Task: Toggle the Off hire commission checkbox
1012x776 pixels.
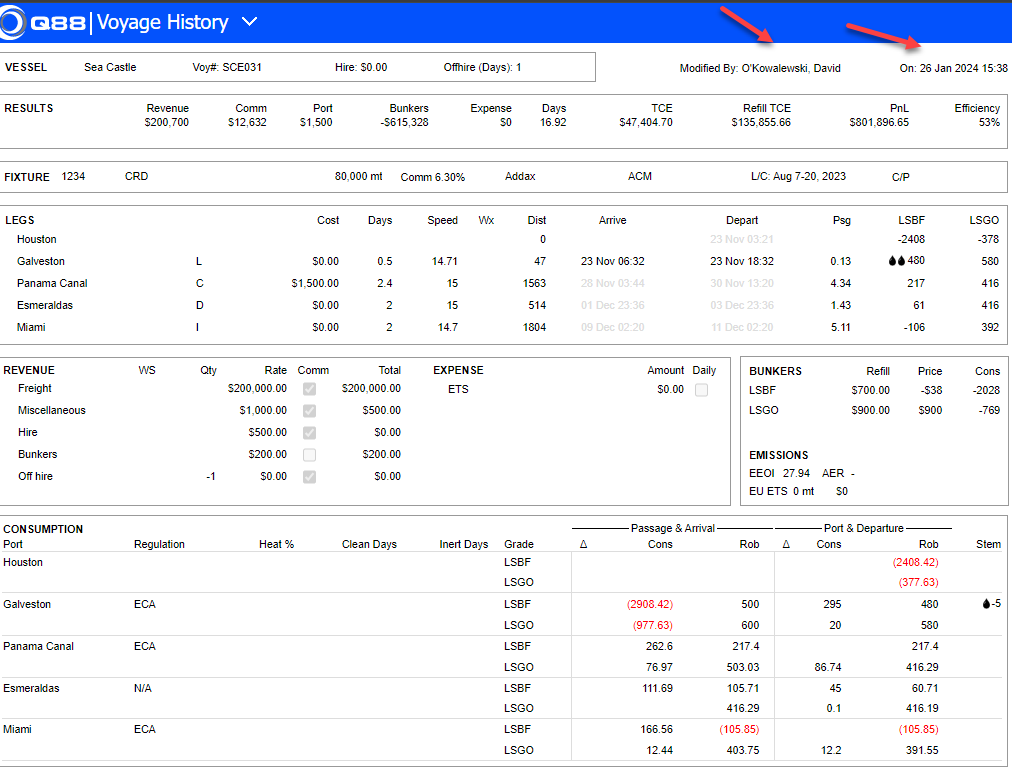Action: coord(310,477)
